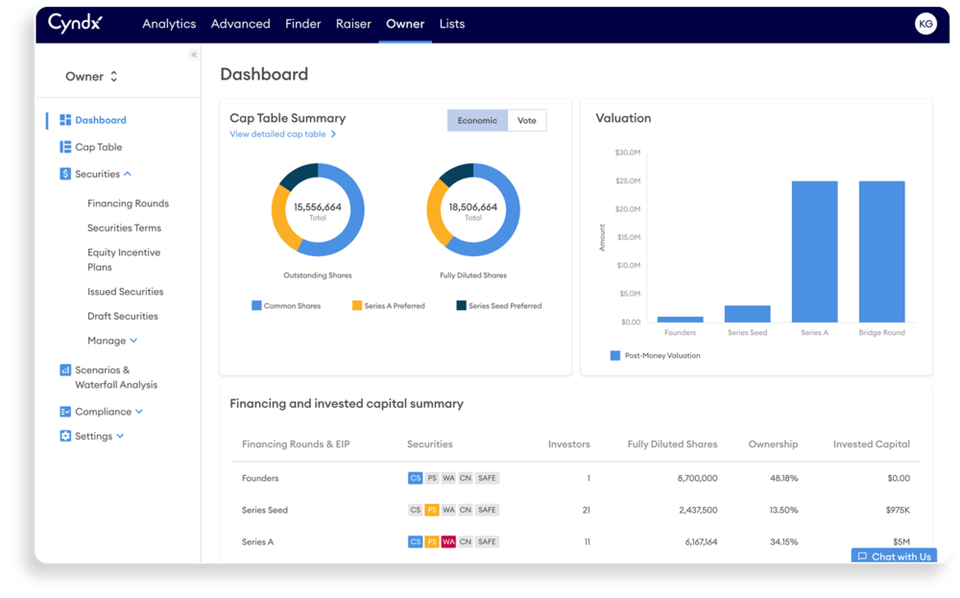960x598 pixels.
Task: Click the Dashboard sidebar icon
Action: pos(65,120)
